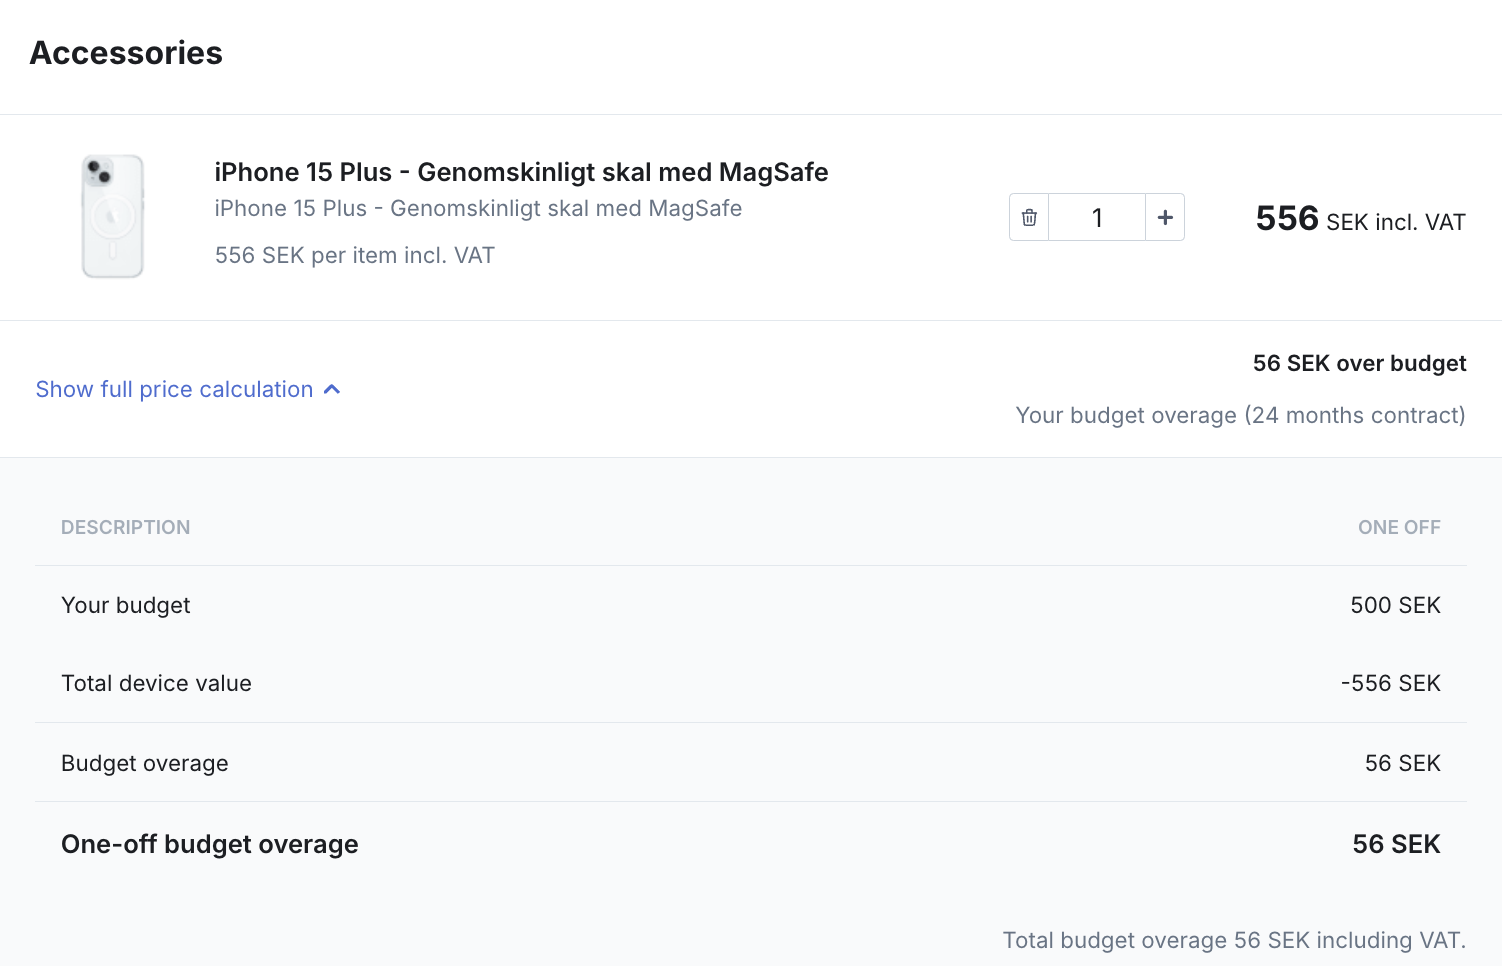
Task: Select the 'Your budget' row label
Action: coord(125,605)
